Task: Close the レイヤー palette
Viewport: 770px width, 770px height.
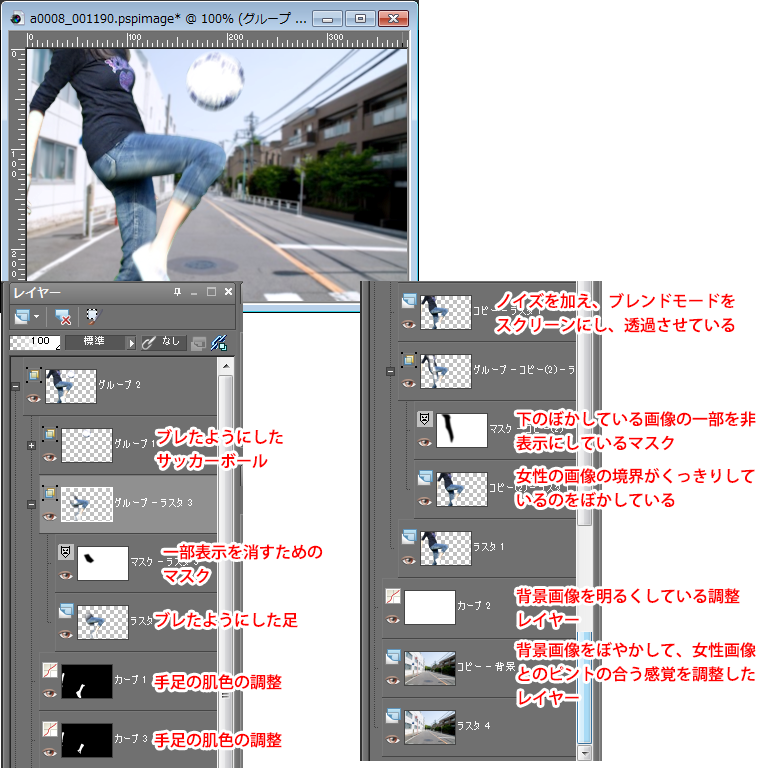Action: (x=228, y=292)
